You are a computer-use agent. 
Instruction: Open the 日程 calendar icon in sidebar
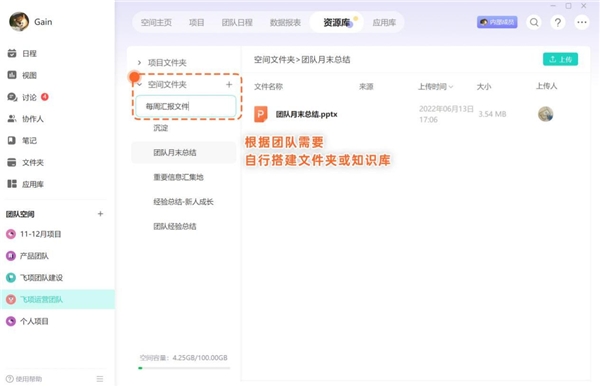click(x=12, y=53)
